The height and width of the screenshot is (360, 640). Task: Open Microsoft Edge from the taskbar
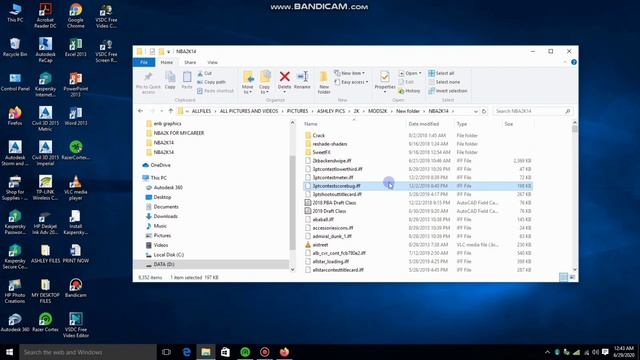tap(187, 352)
